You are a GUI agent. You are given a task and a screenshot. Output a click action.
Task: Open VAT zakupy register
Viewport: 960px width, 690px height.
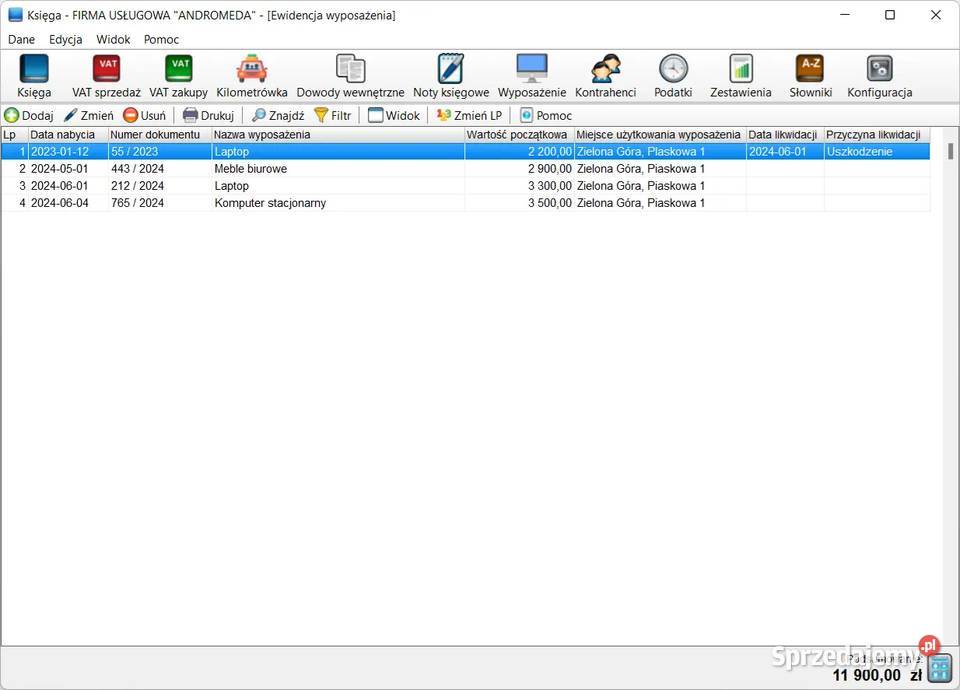tap(178, 75)
